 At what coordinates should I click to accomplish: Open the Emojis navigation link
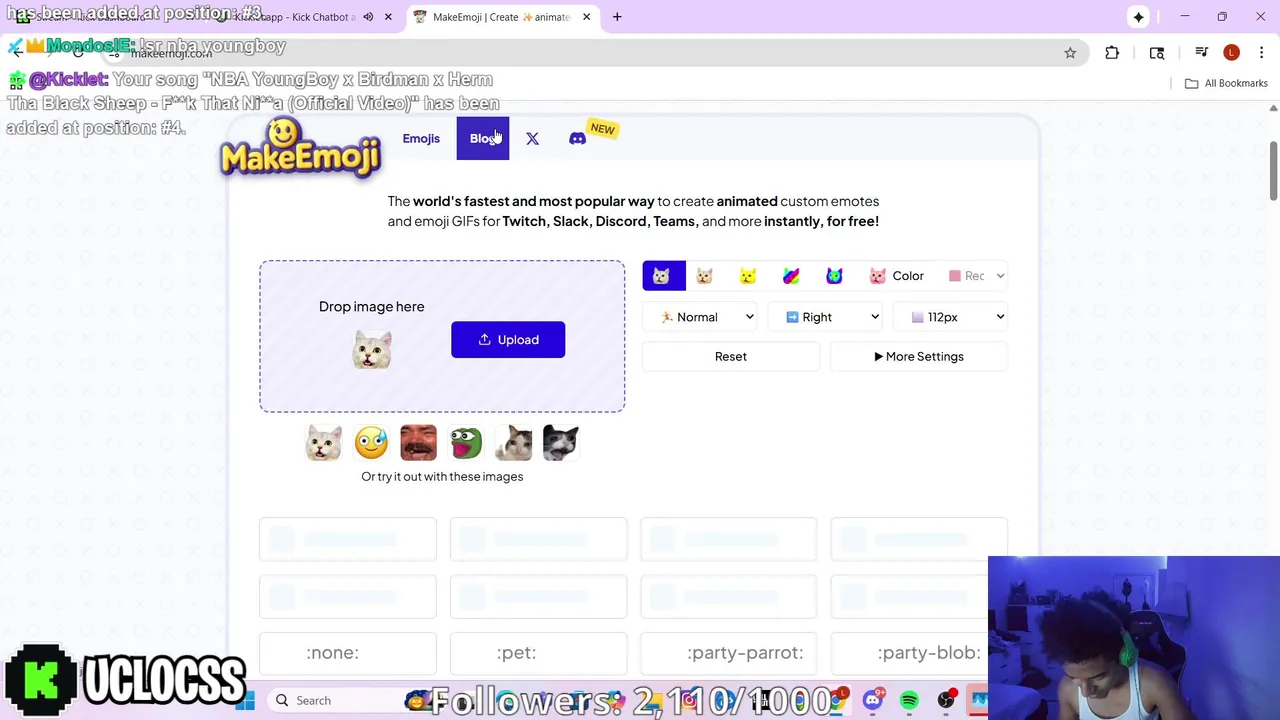pyautogui.click(x=421, y=138)
